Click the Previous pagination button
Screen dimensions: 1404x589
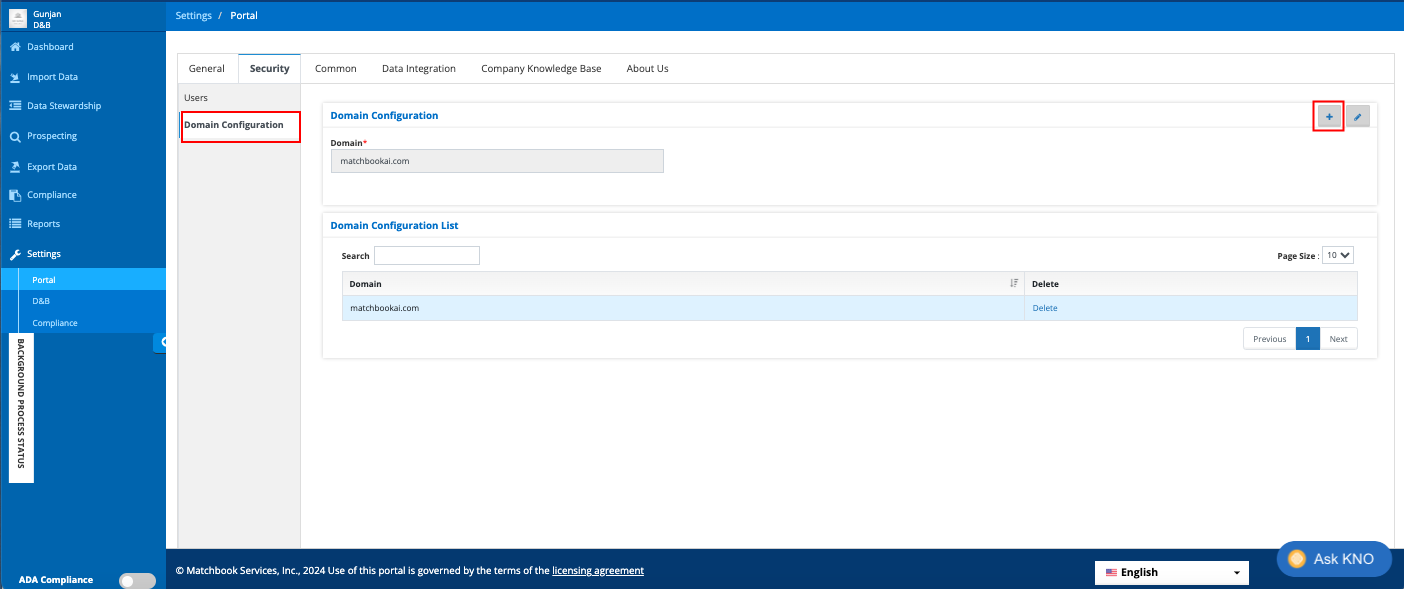(x=1269, y=339)
